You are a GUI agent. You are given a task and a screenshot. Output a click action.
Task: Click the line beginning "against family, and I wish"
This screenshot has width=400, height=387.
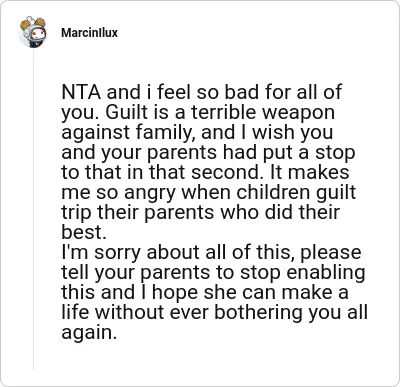point(197,132)
